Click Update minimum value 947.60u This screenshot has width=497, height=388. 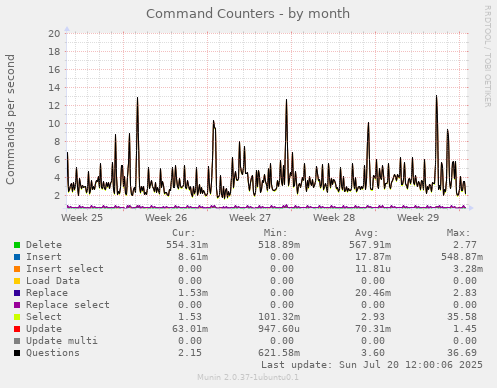click(279, 329)
